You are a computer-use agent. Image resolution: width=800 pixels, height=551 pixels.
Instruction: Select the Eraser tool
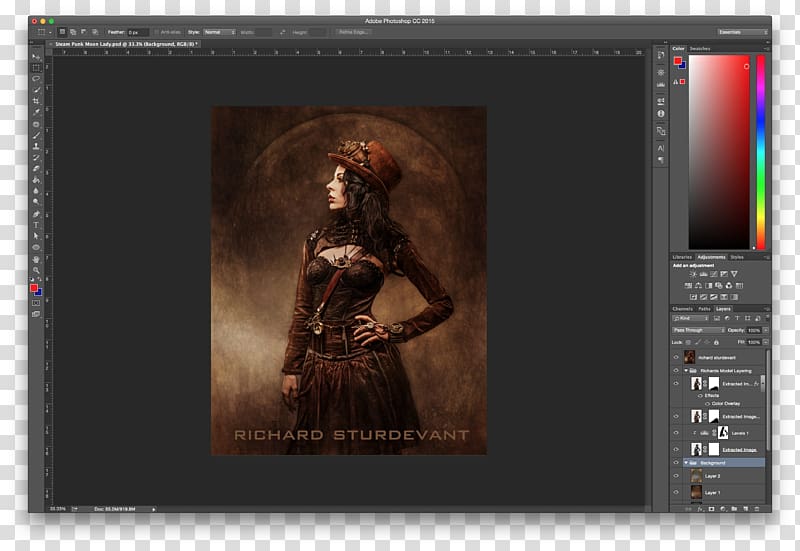coord(36,169)
